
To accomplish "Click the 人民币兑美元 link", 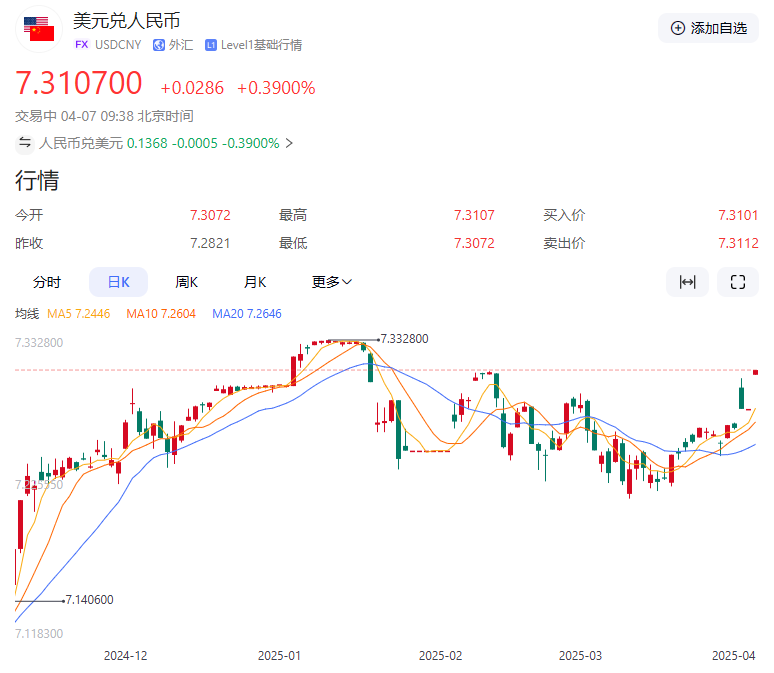I will point(81,143).
